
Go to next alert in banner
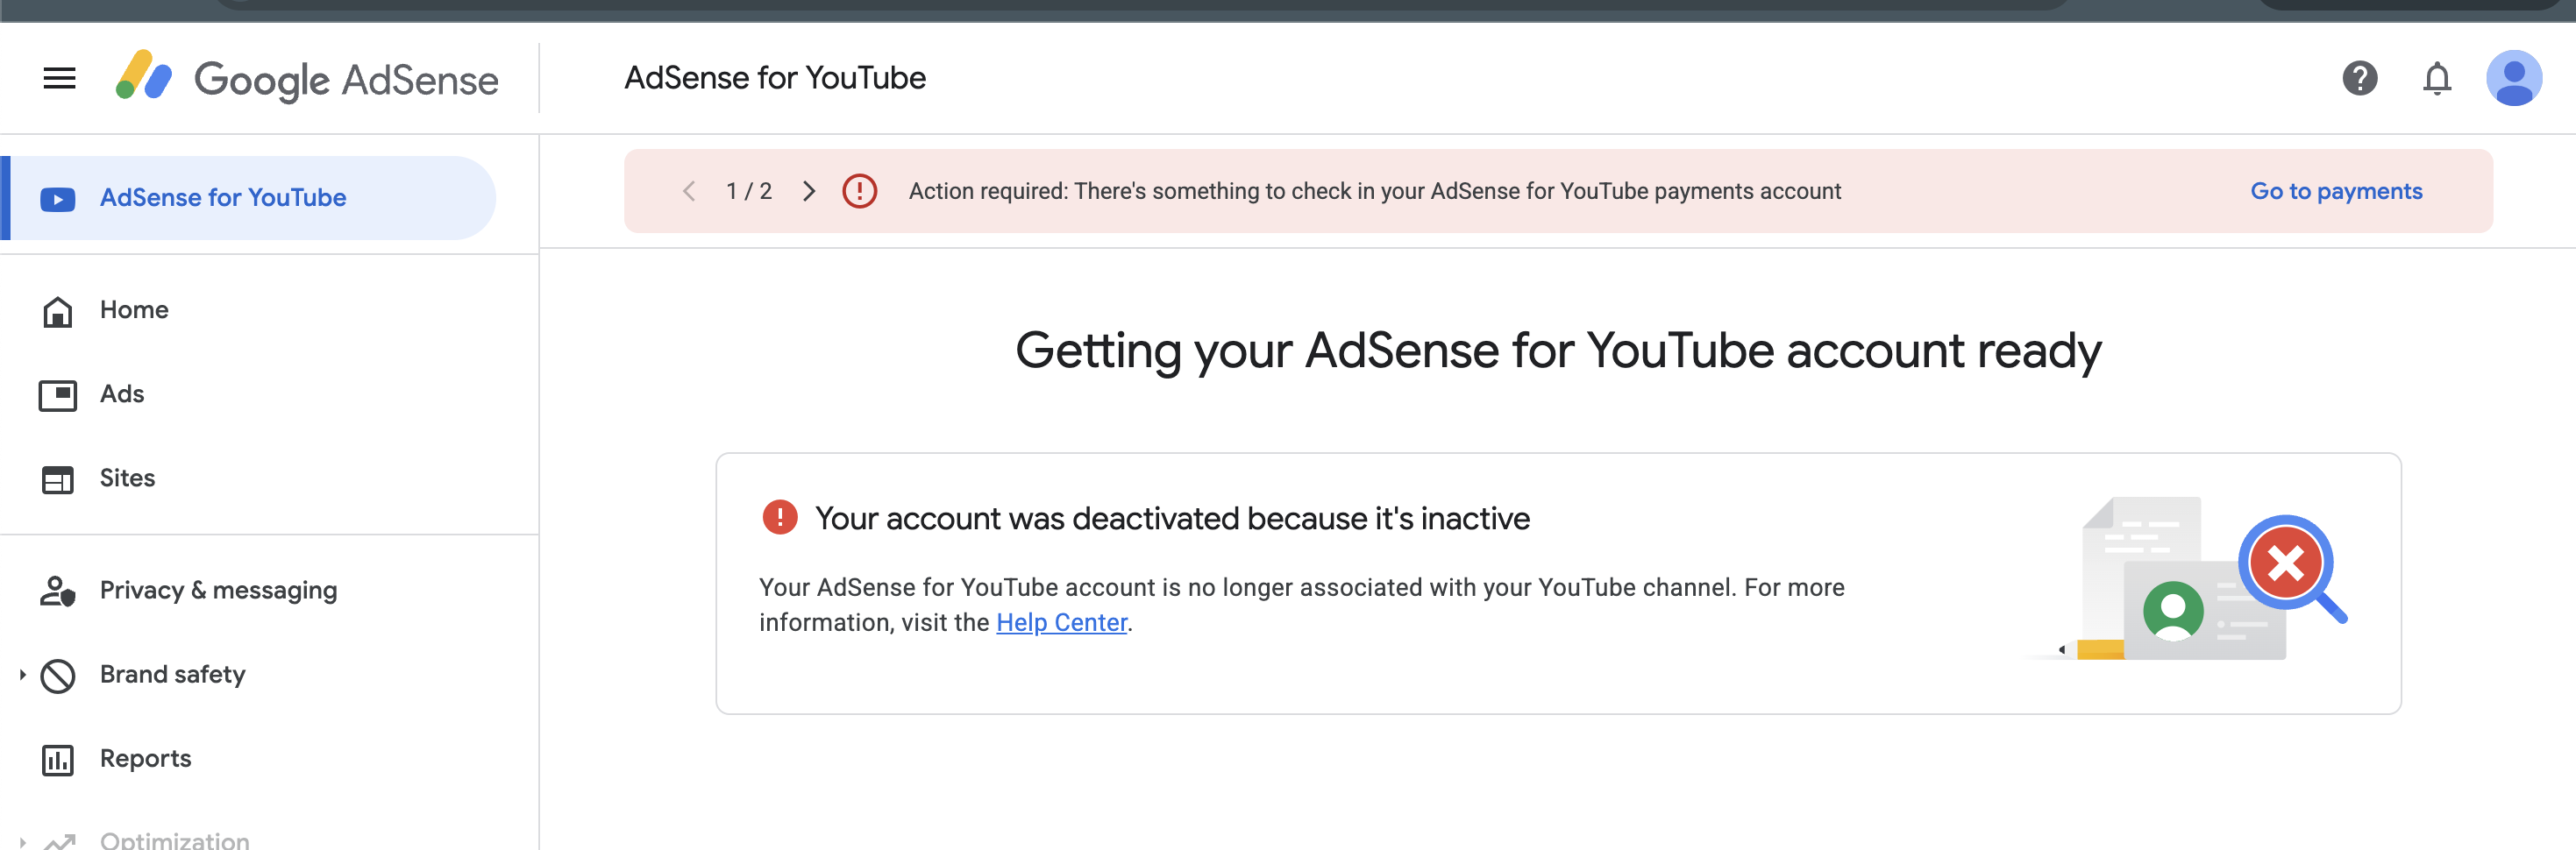click(809, 191)
